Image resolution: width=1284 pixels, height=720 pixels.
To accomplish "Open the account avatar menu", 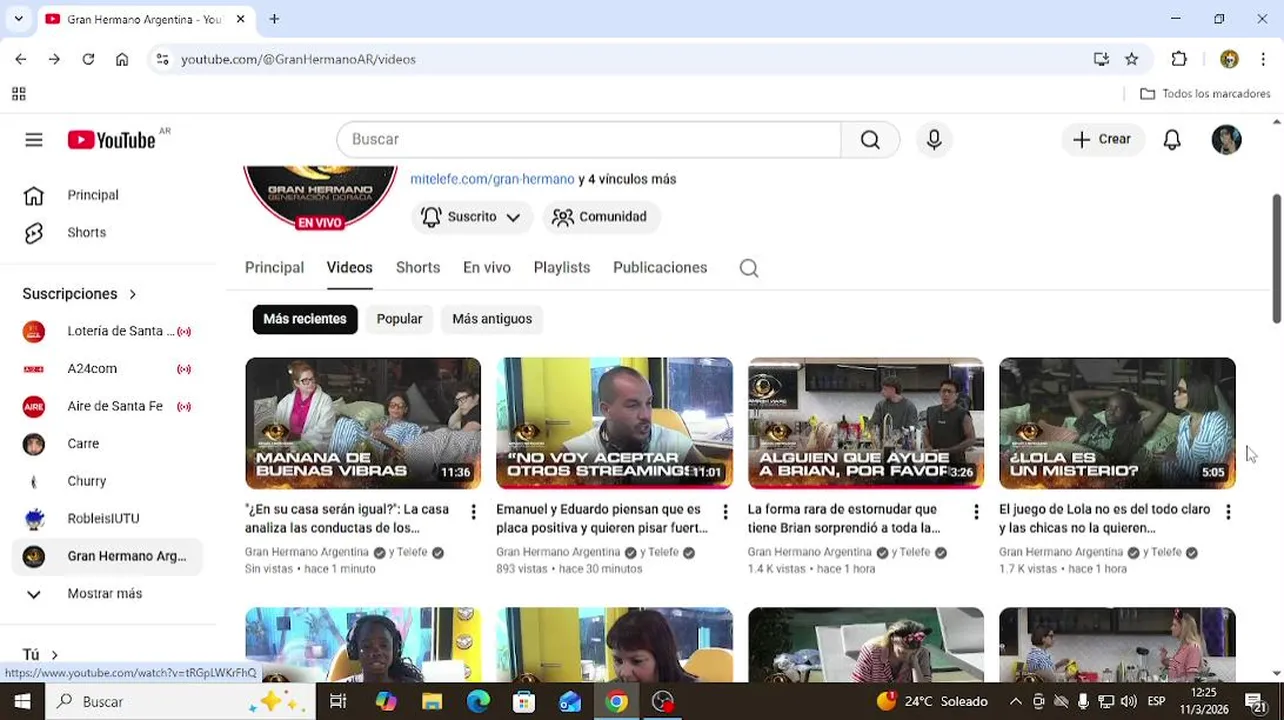I will click(1226, 140).
